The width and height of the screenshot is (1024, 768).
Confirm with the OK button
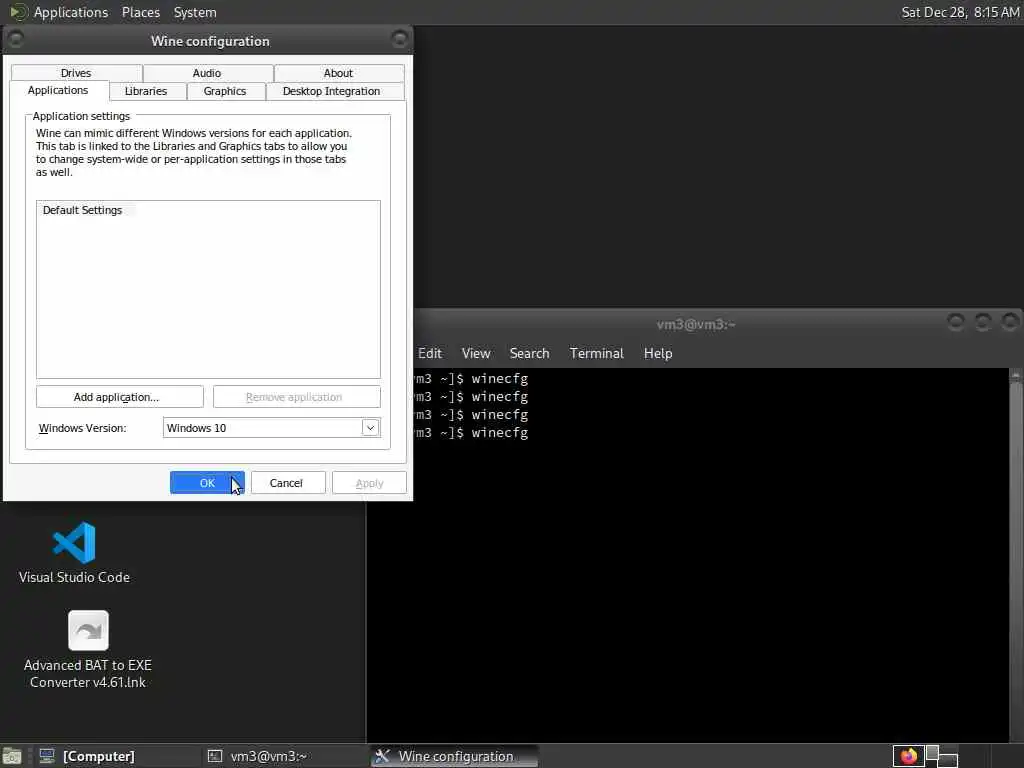207,483
